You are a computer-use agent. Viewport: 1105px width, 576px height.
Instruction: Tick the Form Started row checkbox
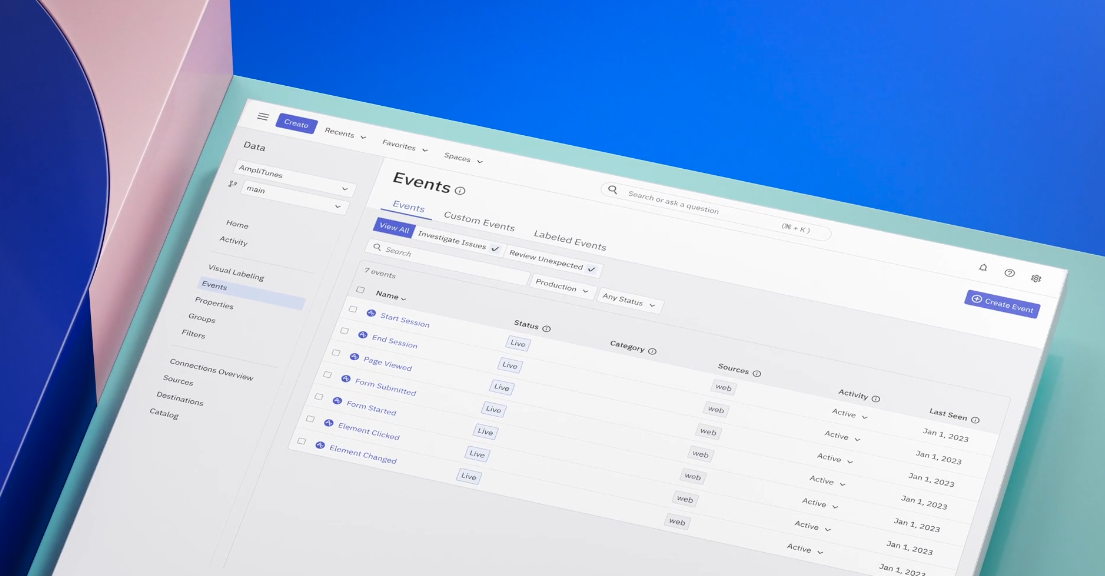pyautogui.click(x=319, y=396)
